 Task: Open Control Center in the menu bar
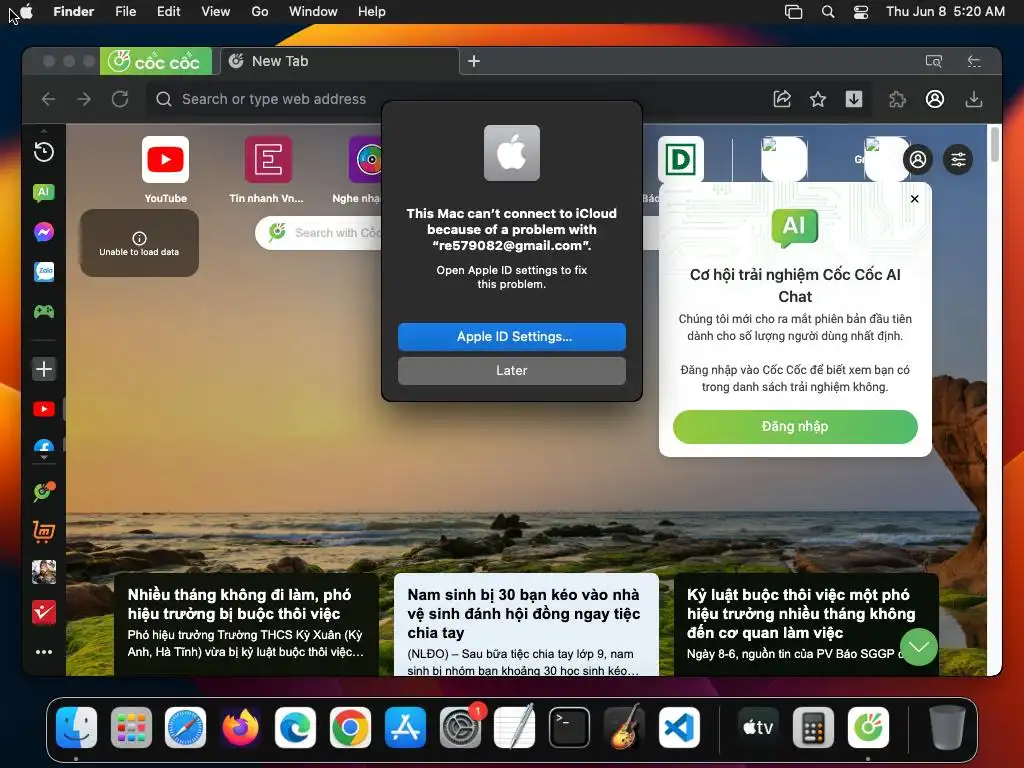pyautogui.click(x=861, y=12)
